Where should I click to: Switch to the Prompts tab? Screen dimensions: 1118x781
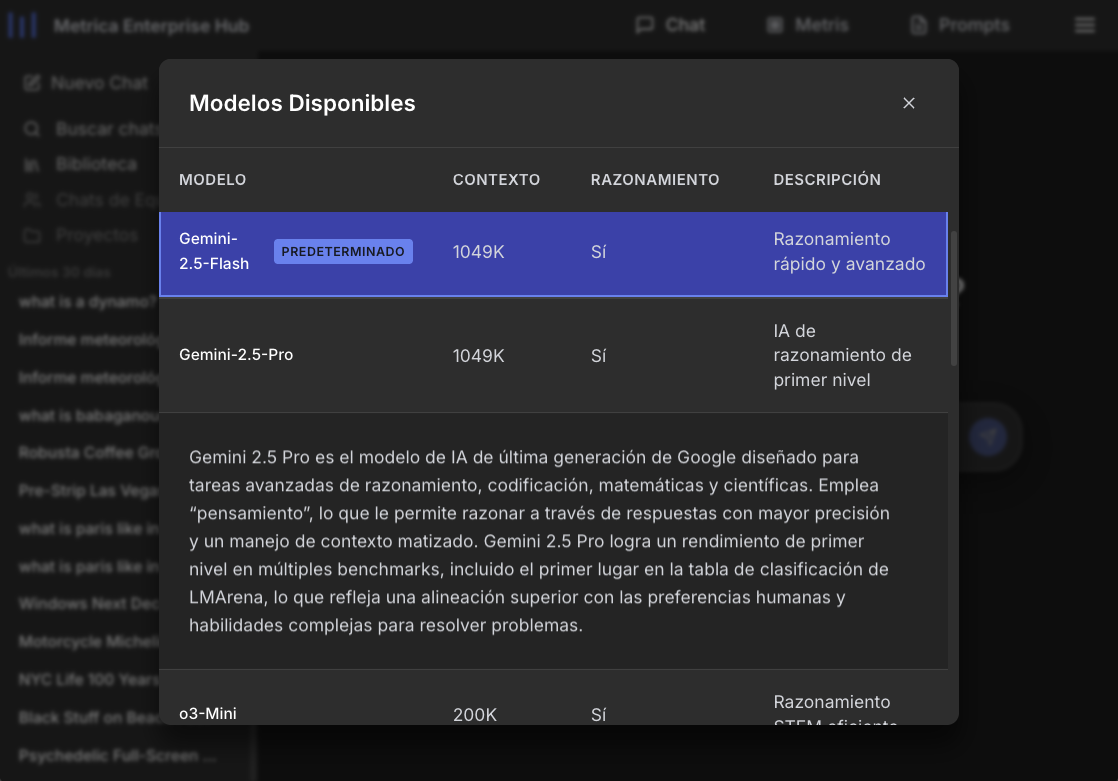pyautogui.click(x=958, y=25)
